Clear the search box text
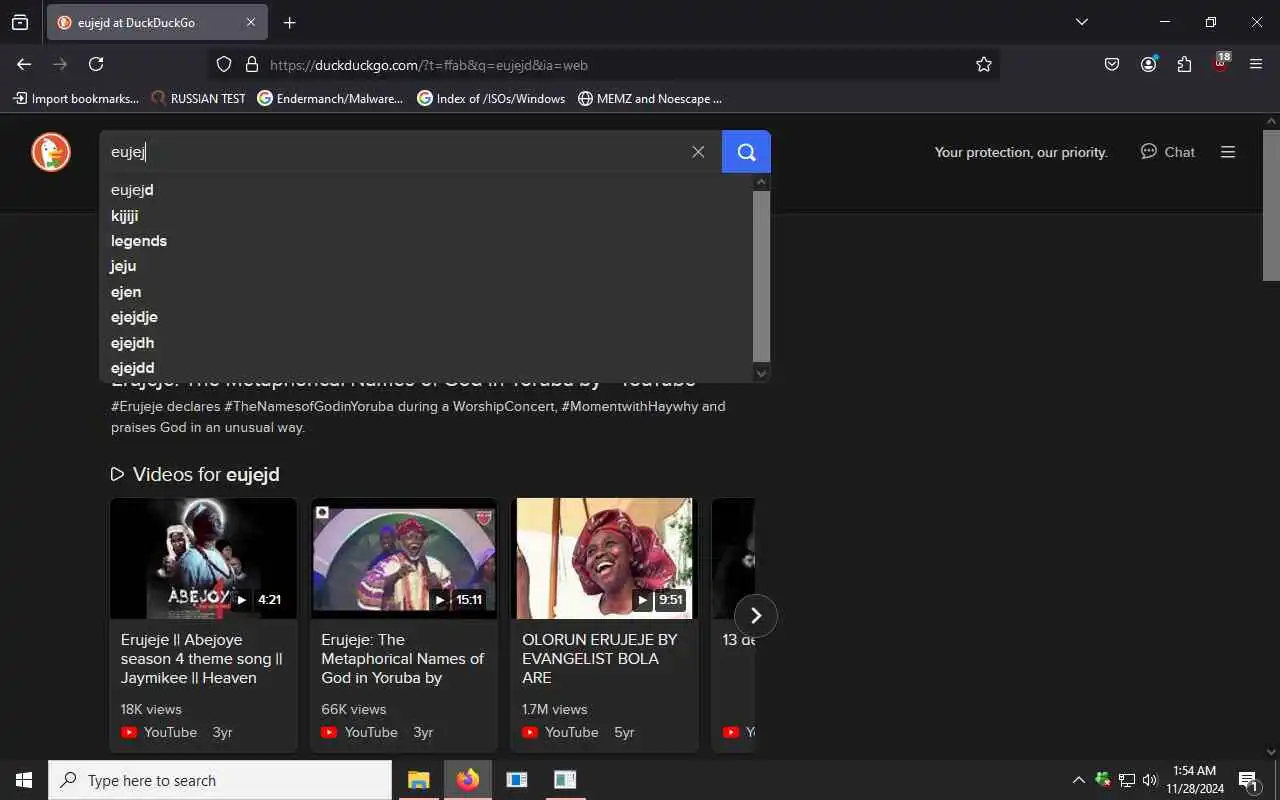Image resolution: width=1280 pixels, height=800 pixels. click(x=698, y=152)
